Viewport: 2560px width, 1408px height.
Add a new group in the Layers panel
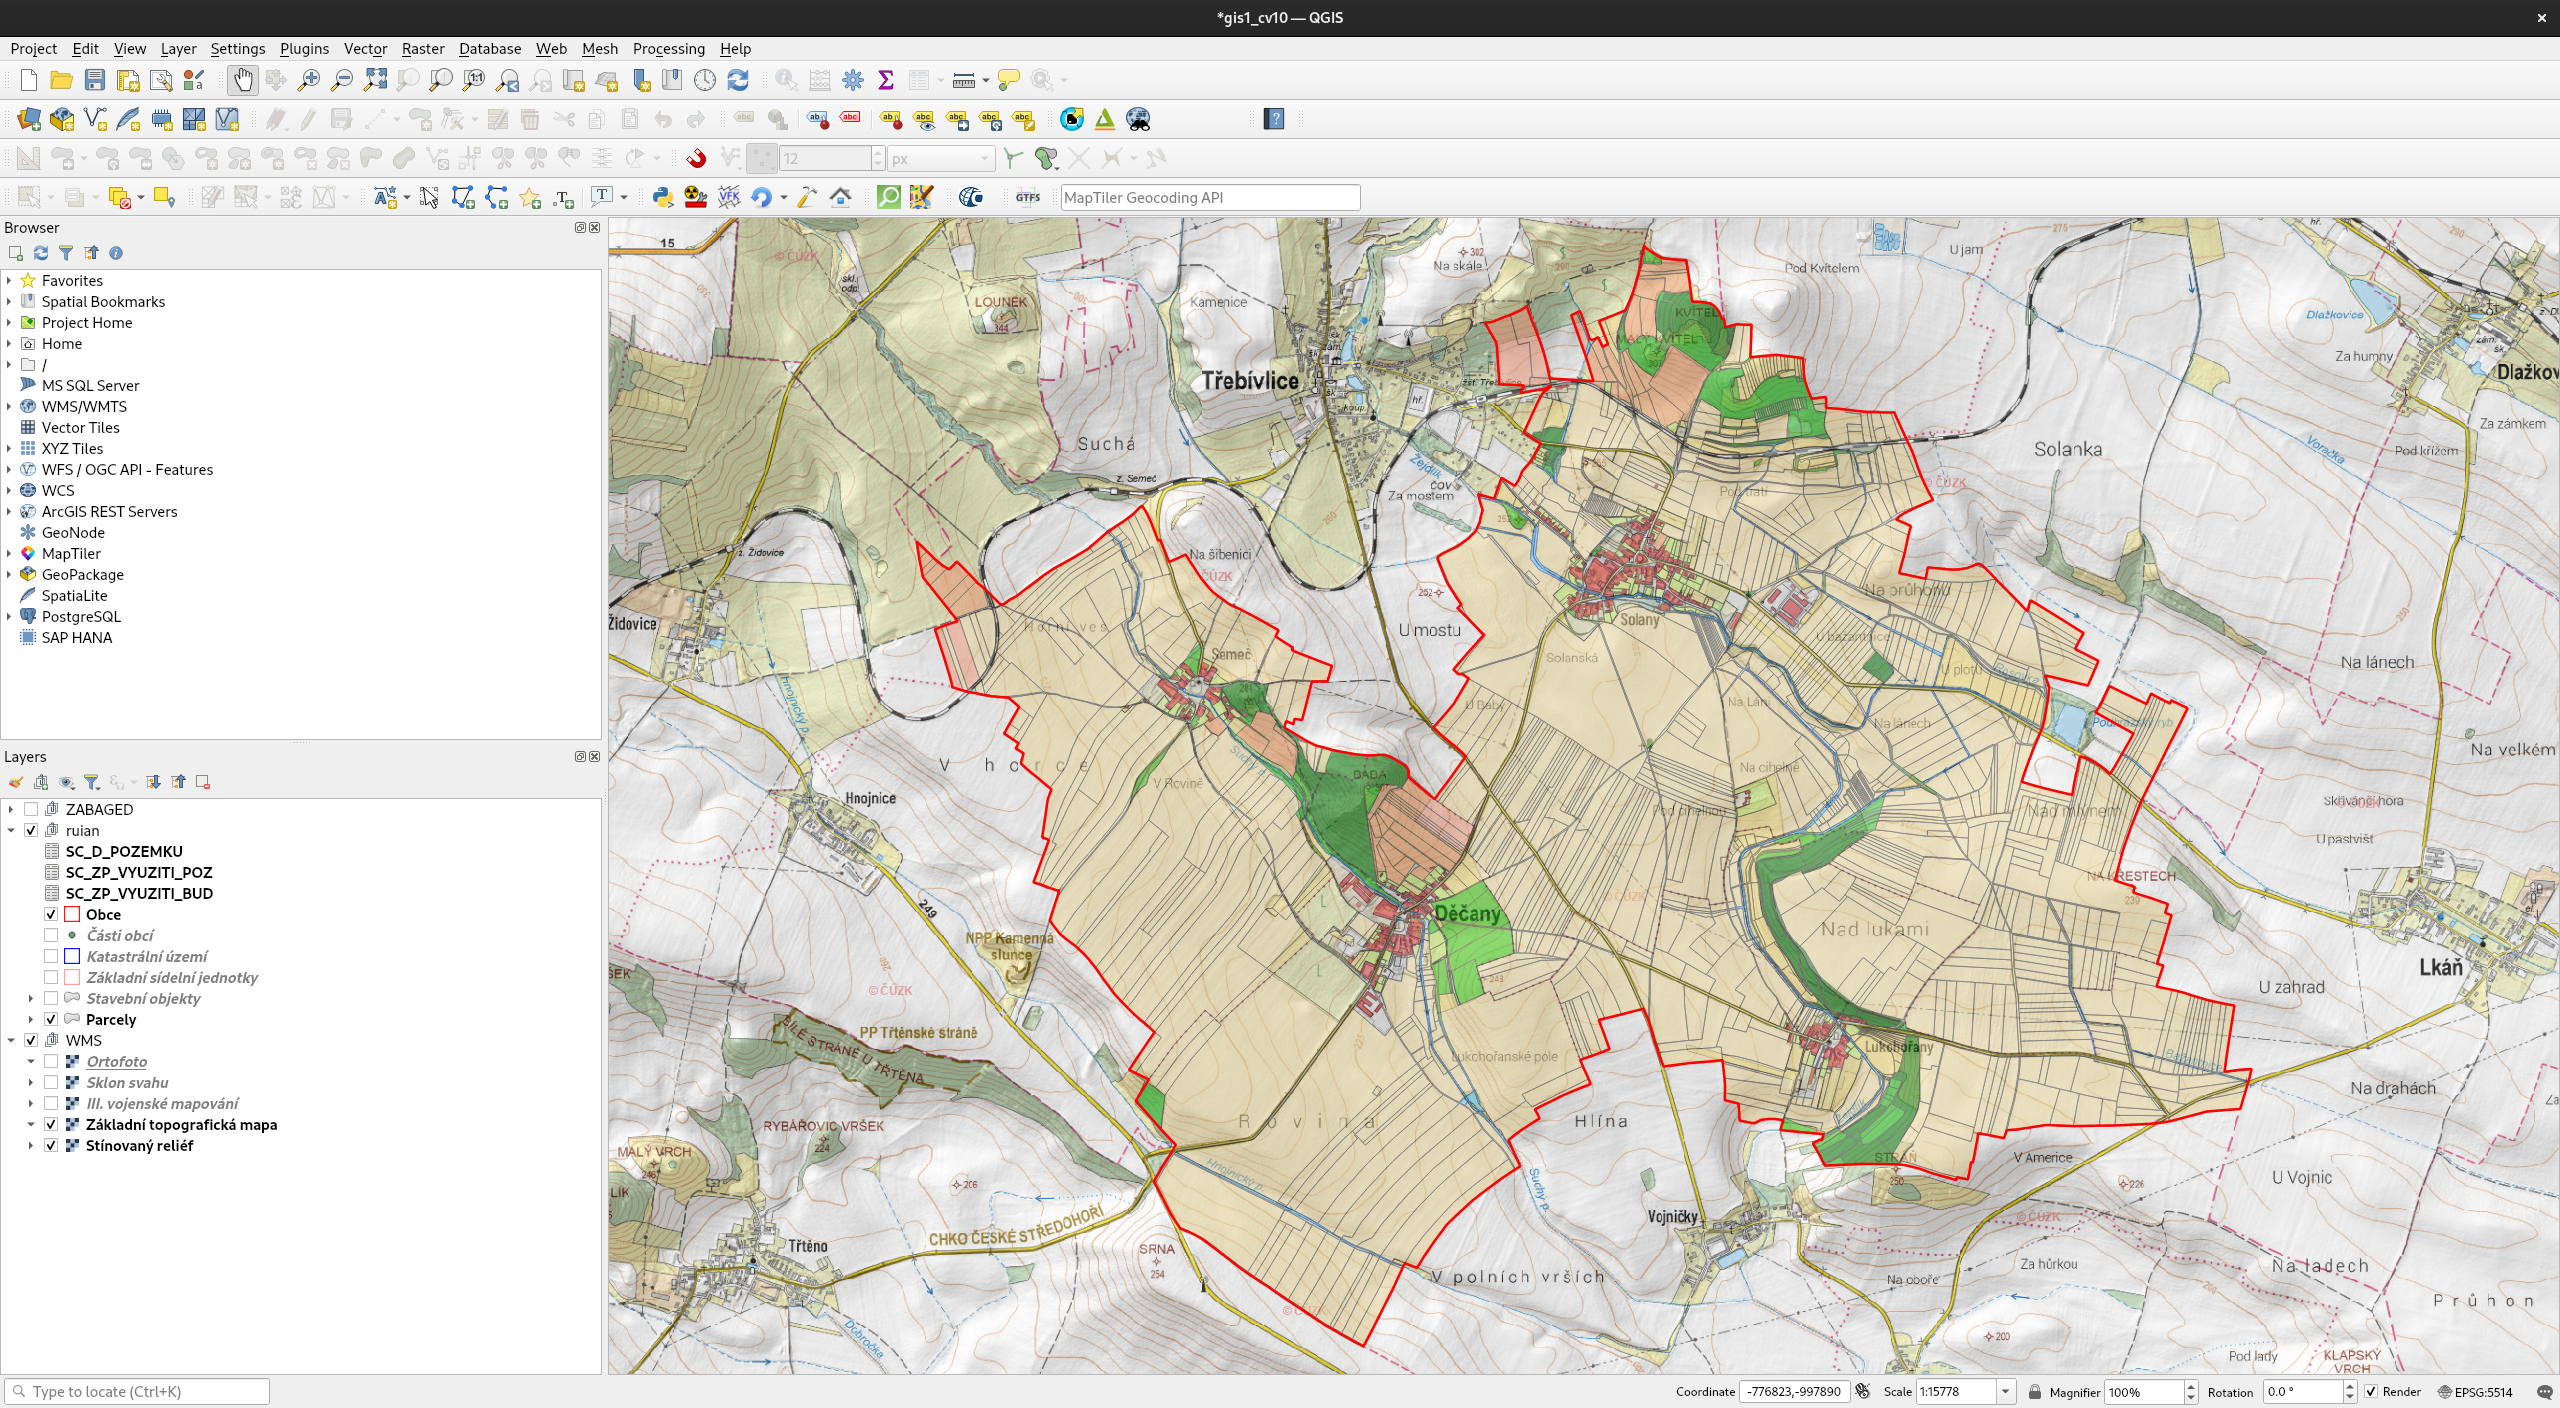[40, 782]
